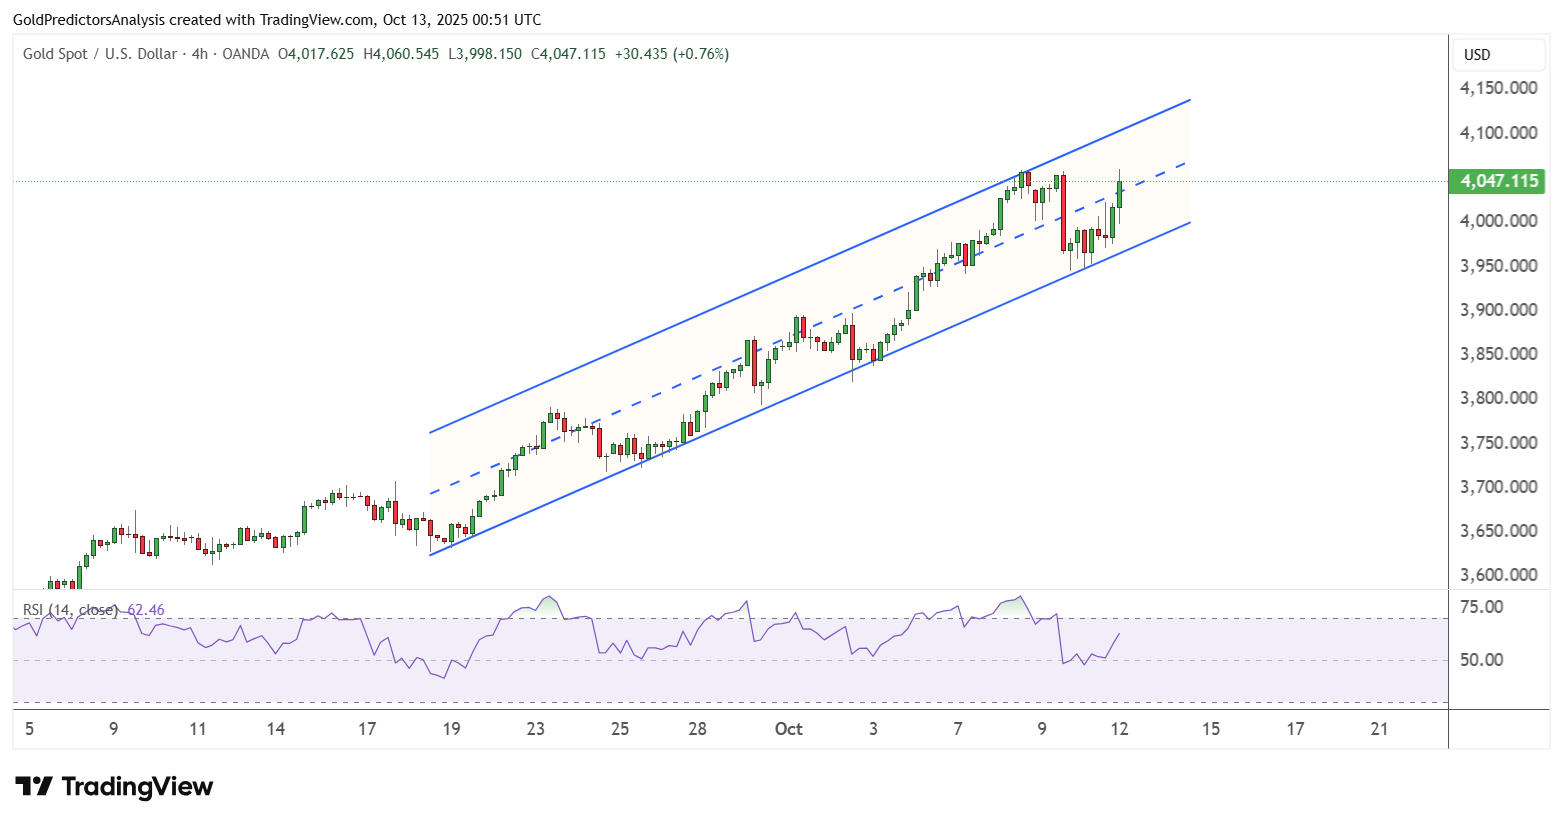Click the RSI value 62.46
Image resolution: width=1563 pixels, height=824 pixels.
(146, 610)
